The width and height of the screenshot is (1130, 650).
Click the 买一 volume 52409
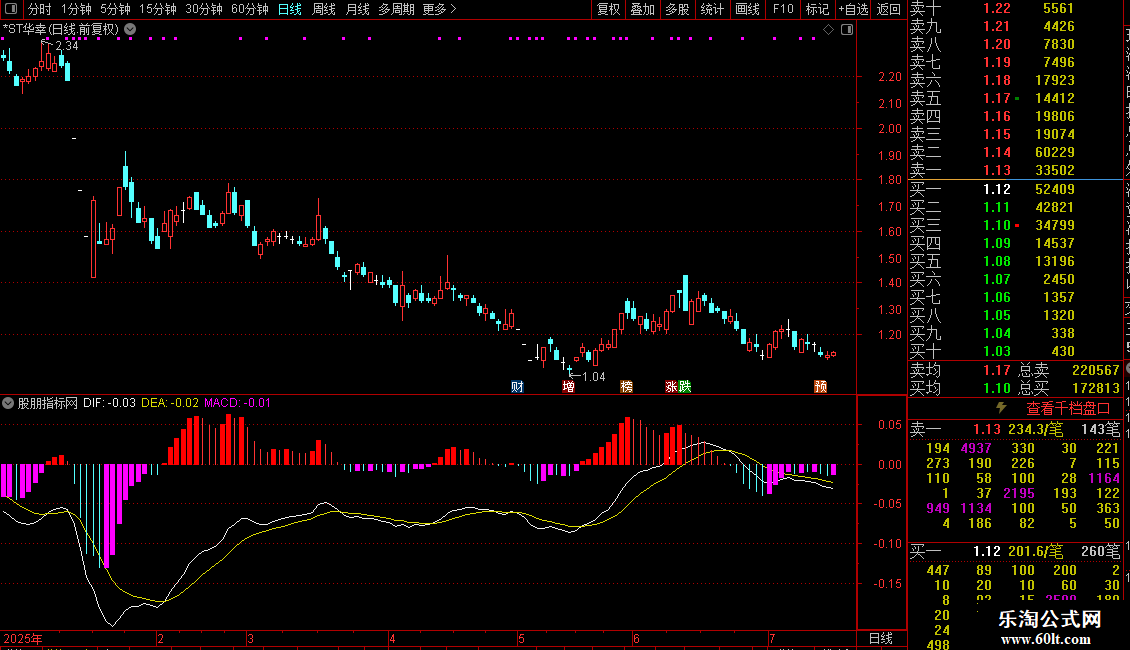[1054, 189]
